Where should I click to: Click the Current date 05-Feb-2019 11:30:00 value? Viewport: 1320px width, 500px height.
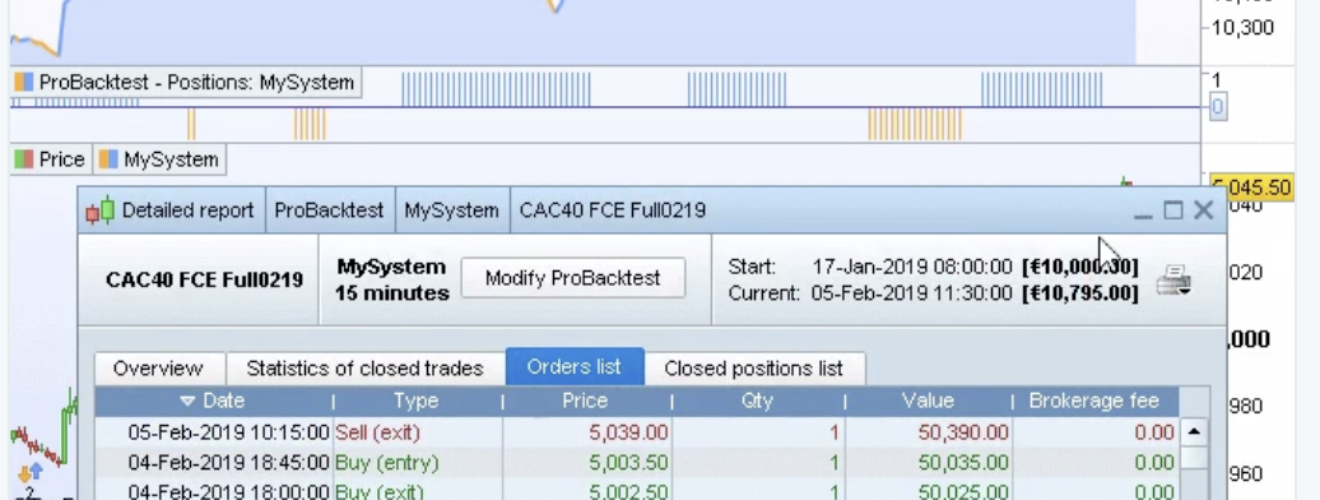pyautogui.click(x=912, y=293)
